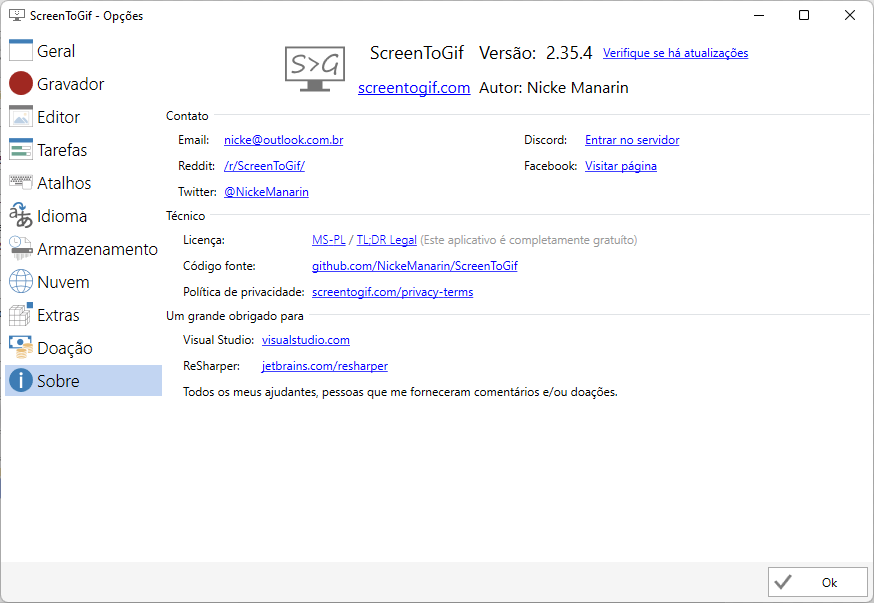Click the Código fonte: label
Screen dimensions: 874x603
tap(219, 266)
